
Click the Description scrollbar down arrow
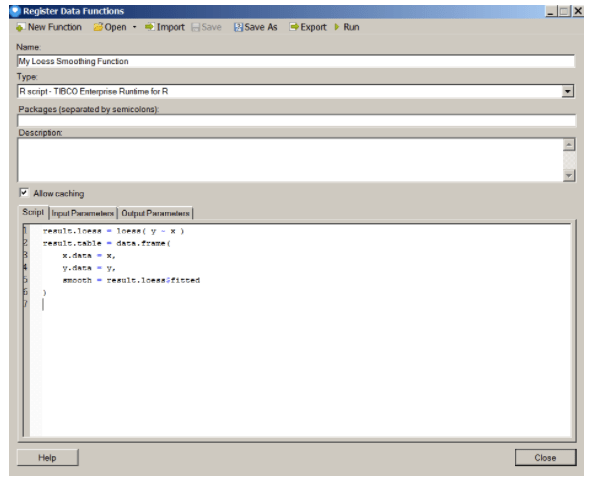coord(569,176)
